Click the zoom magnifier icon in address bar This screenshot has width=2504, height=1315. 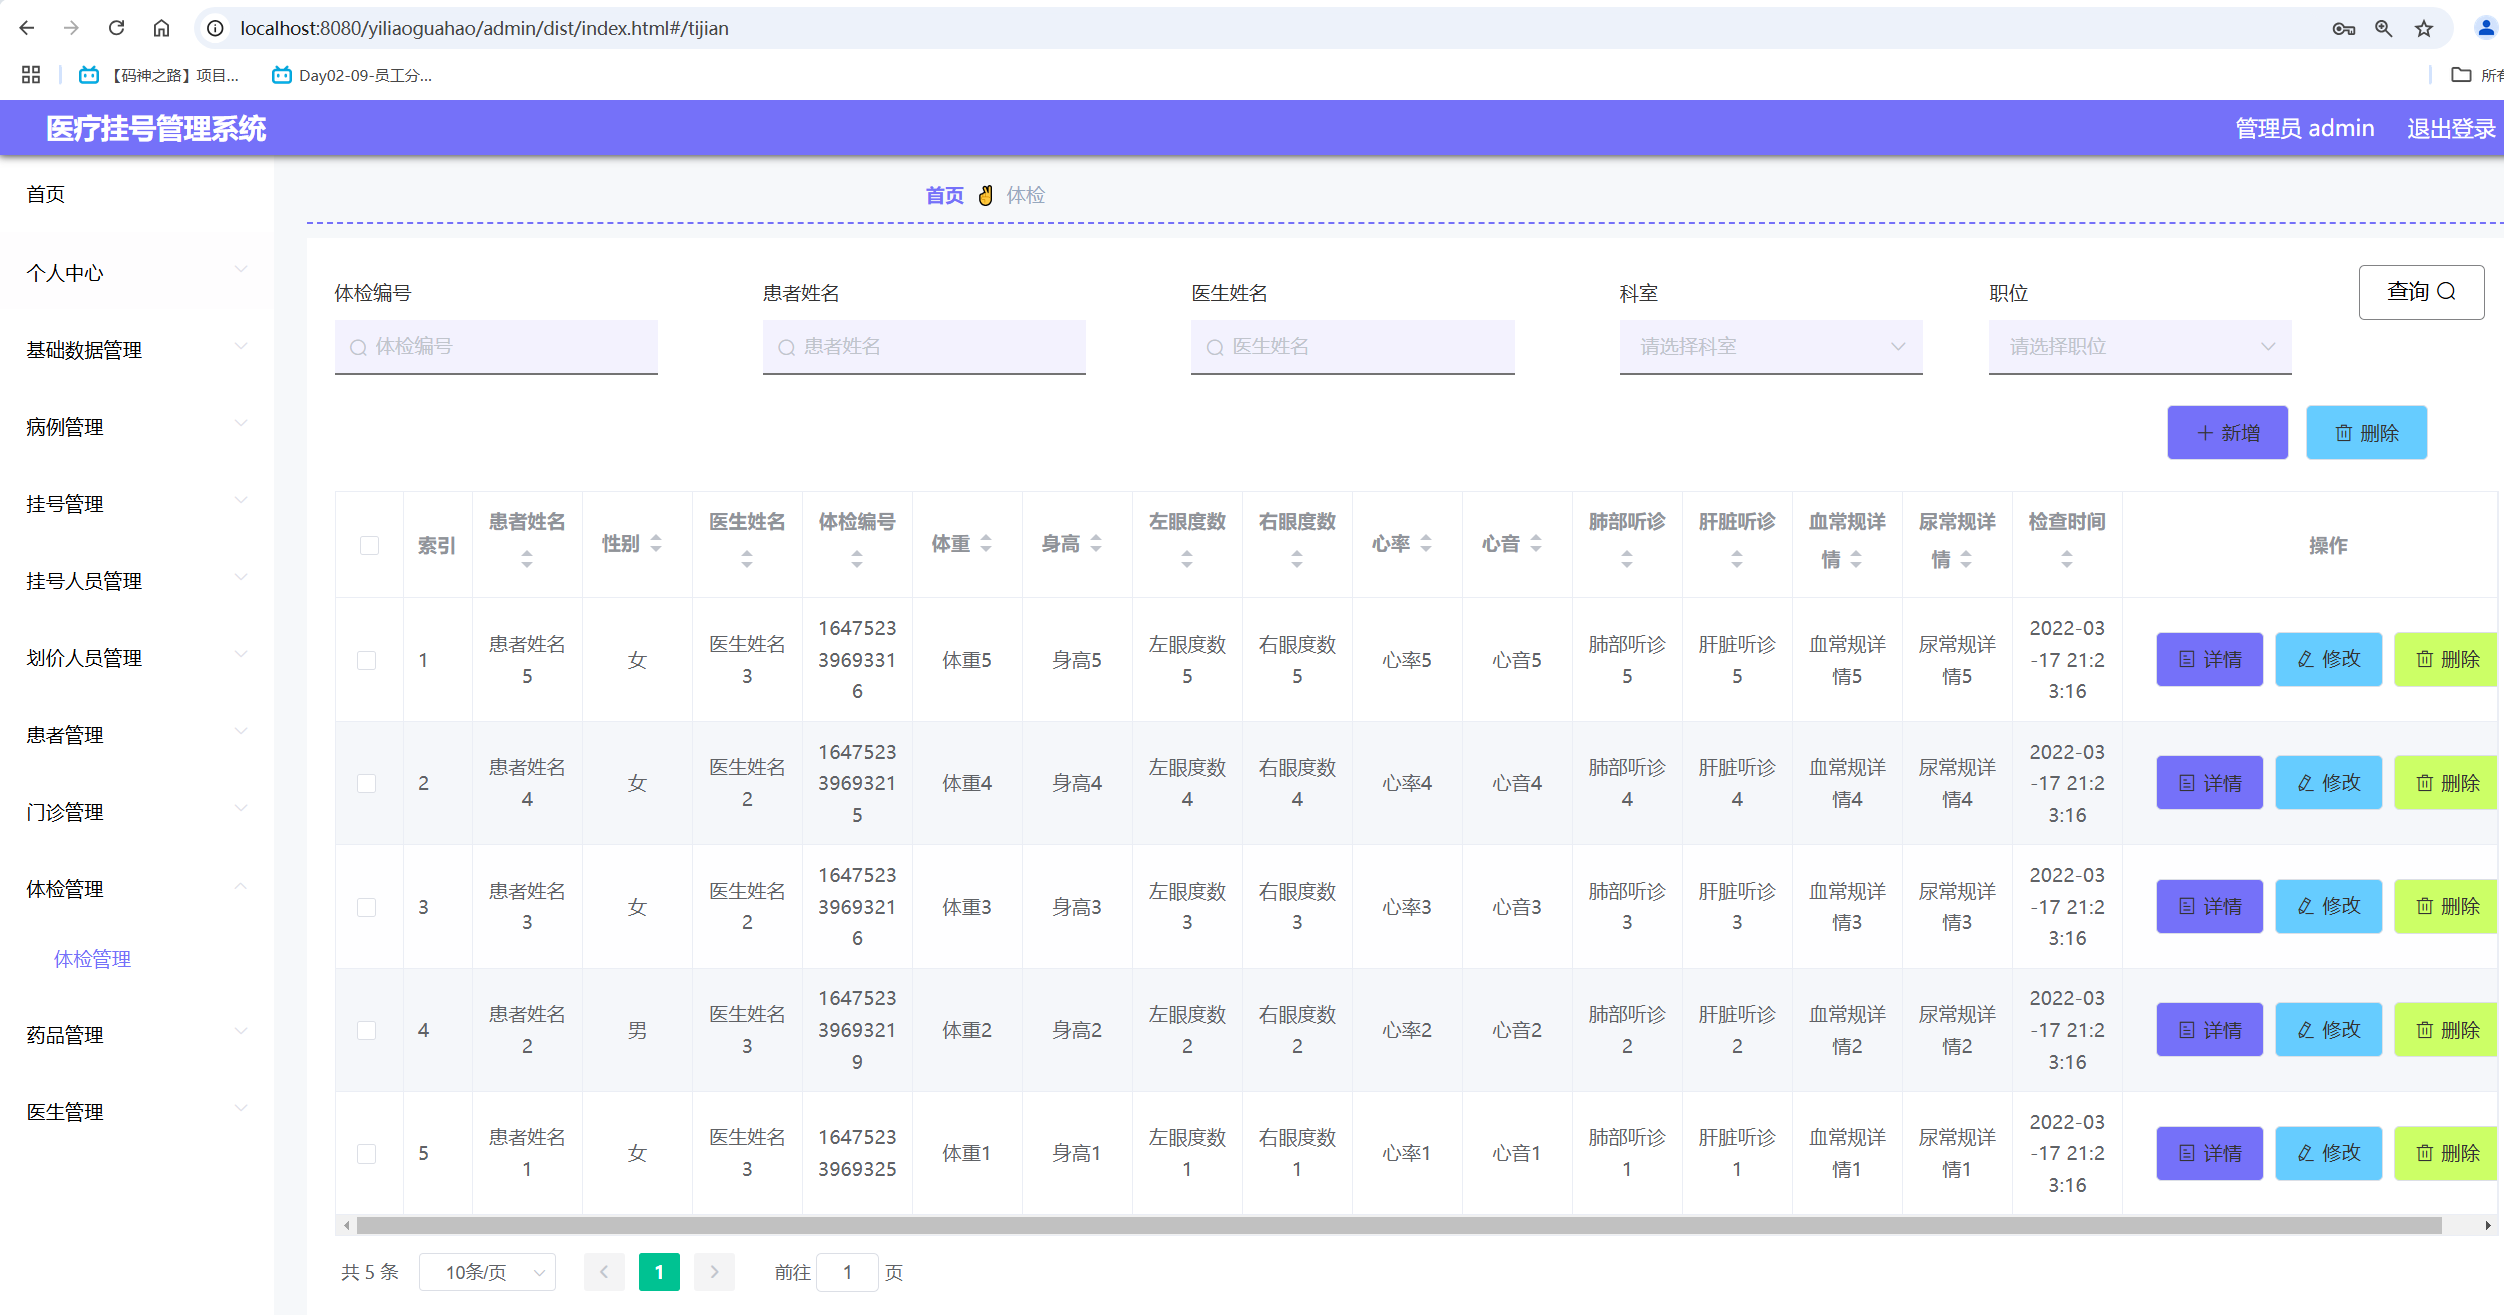point(2383,29)
